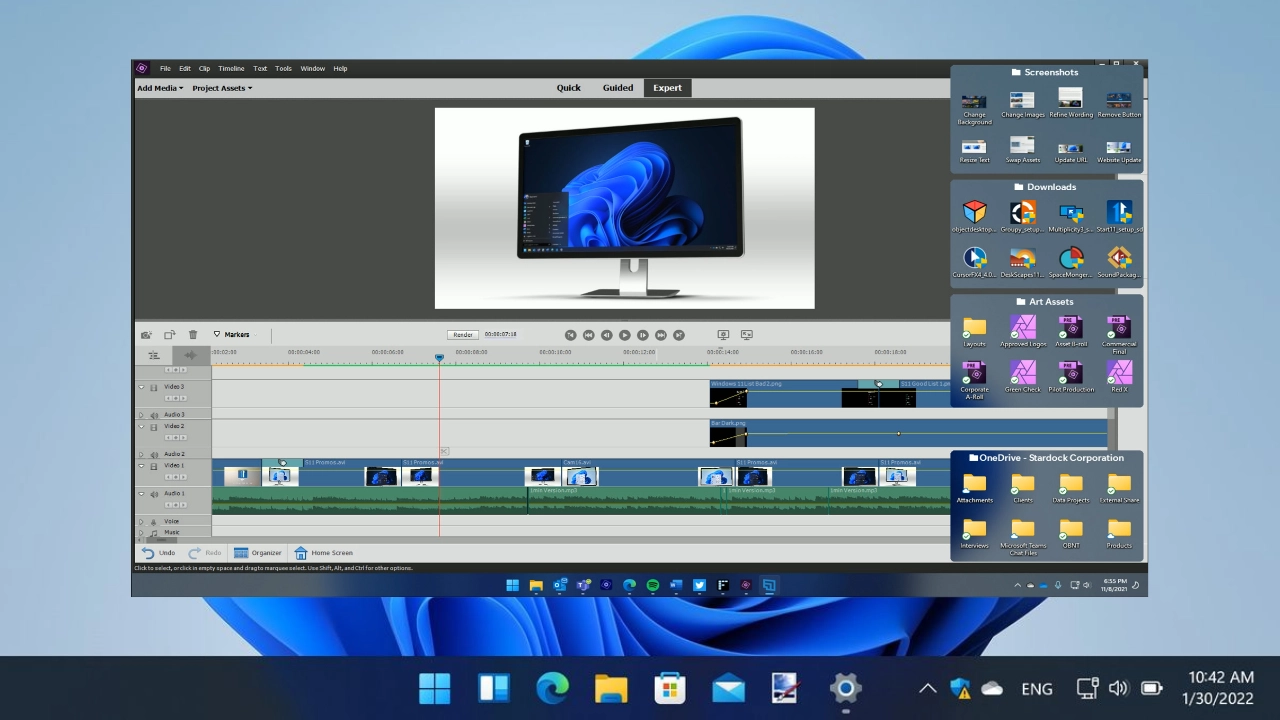
Task: Open Microsoft Store from the outer taskbar
Action: tap(669, 688)
